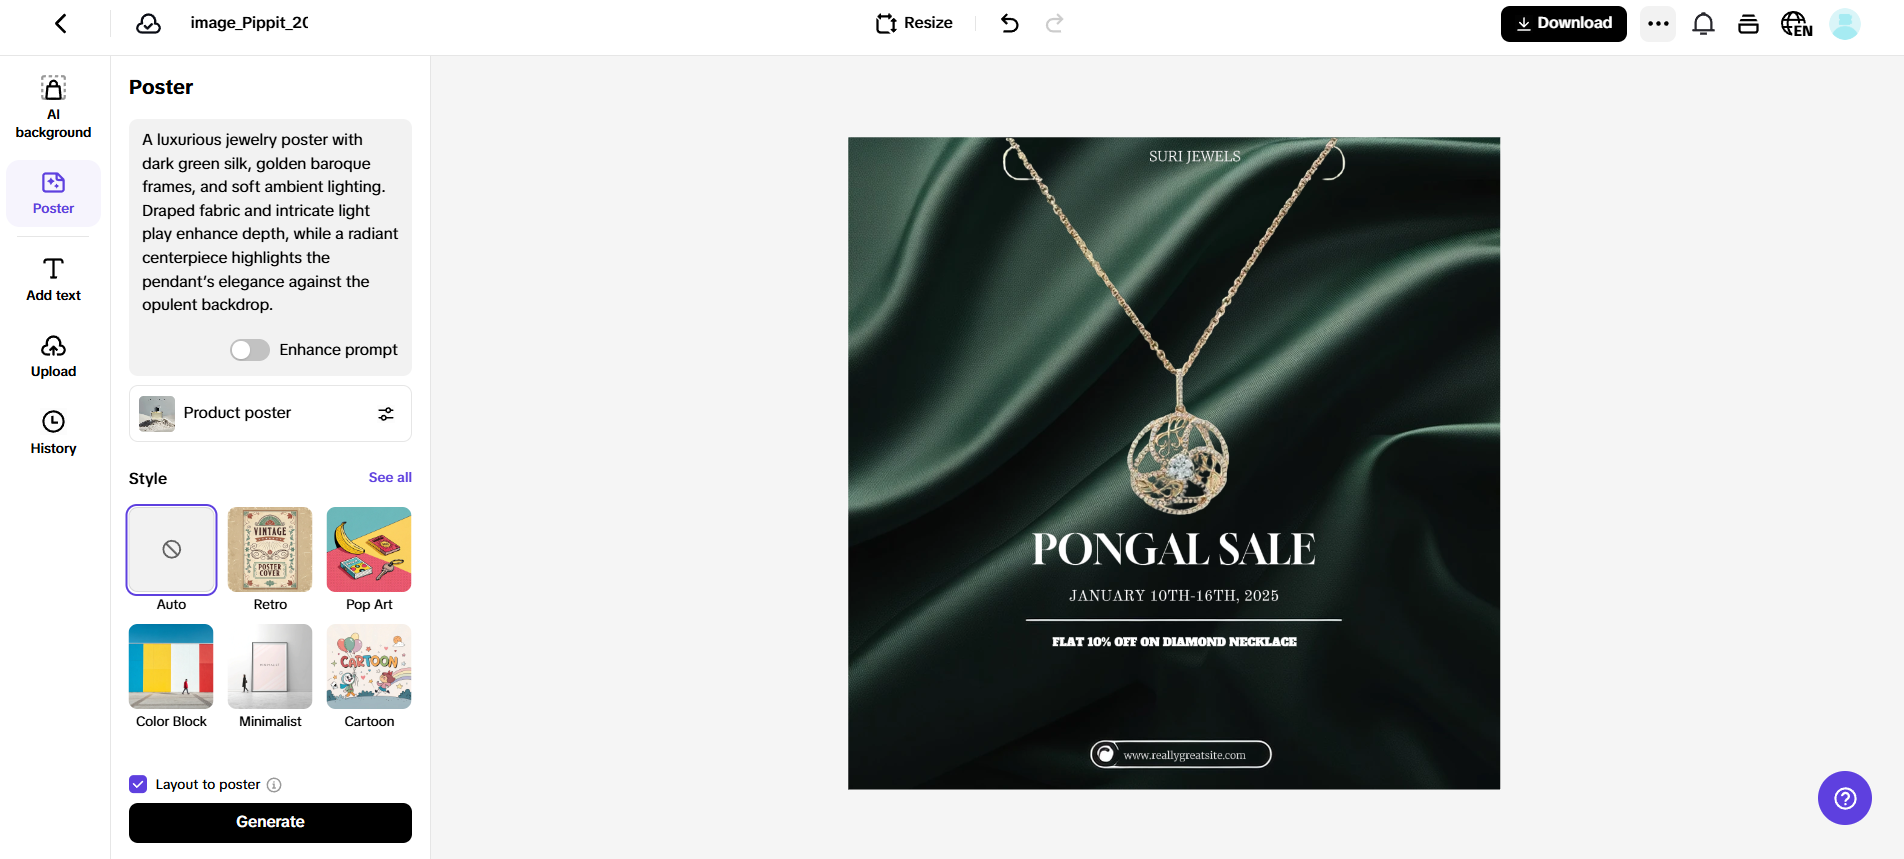Click the Generate button

pyautogui.click(x=270, y=822)
